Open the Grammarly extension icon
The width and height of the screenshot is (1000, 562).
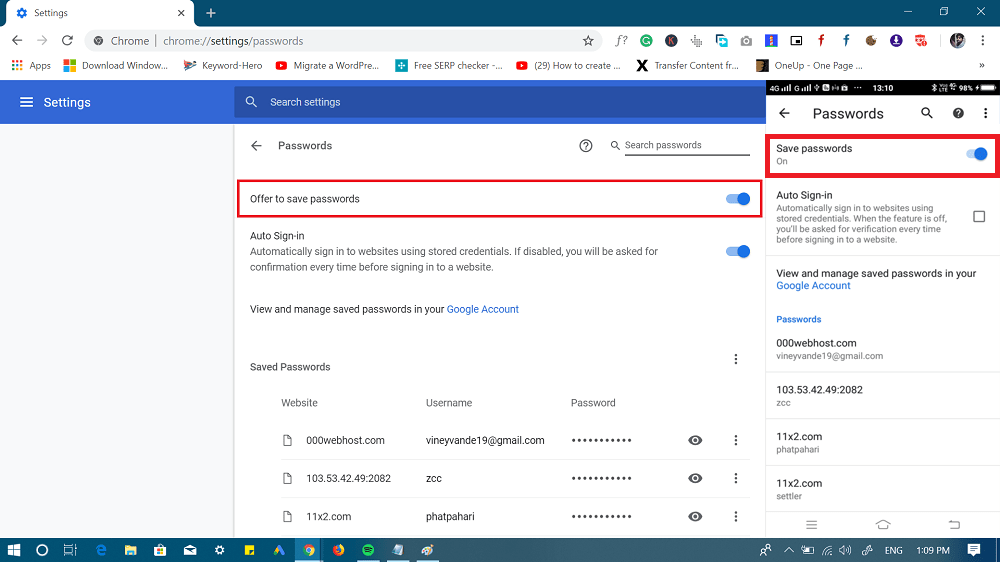click(646, 41)
